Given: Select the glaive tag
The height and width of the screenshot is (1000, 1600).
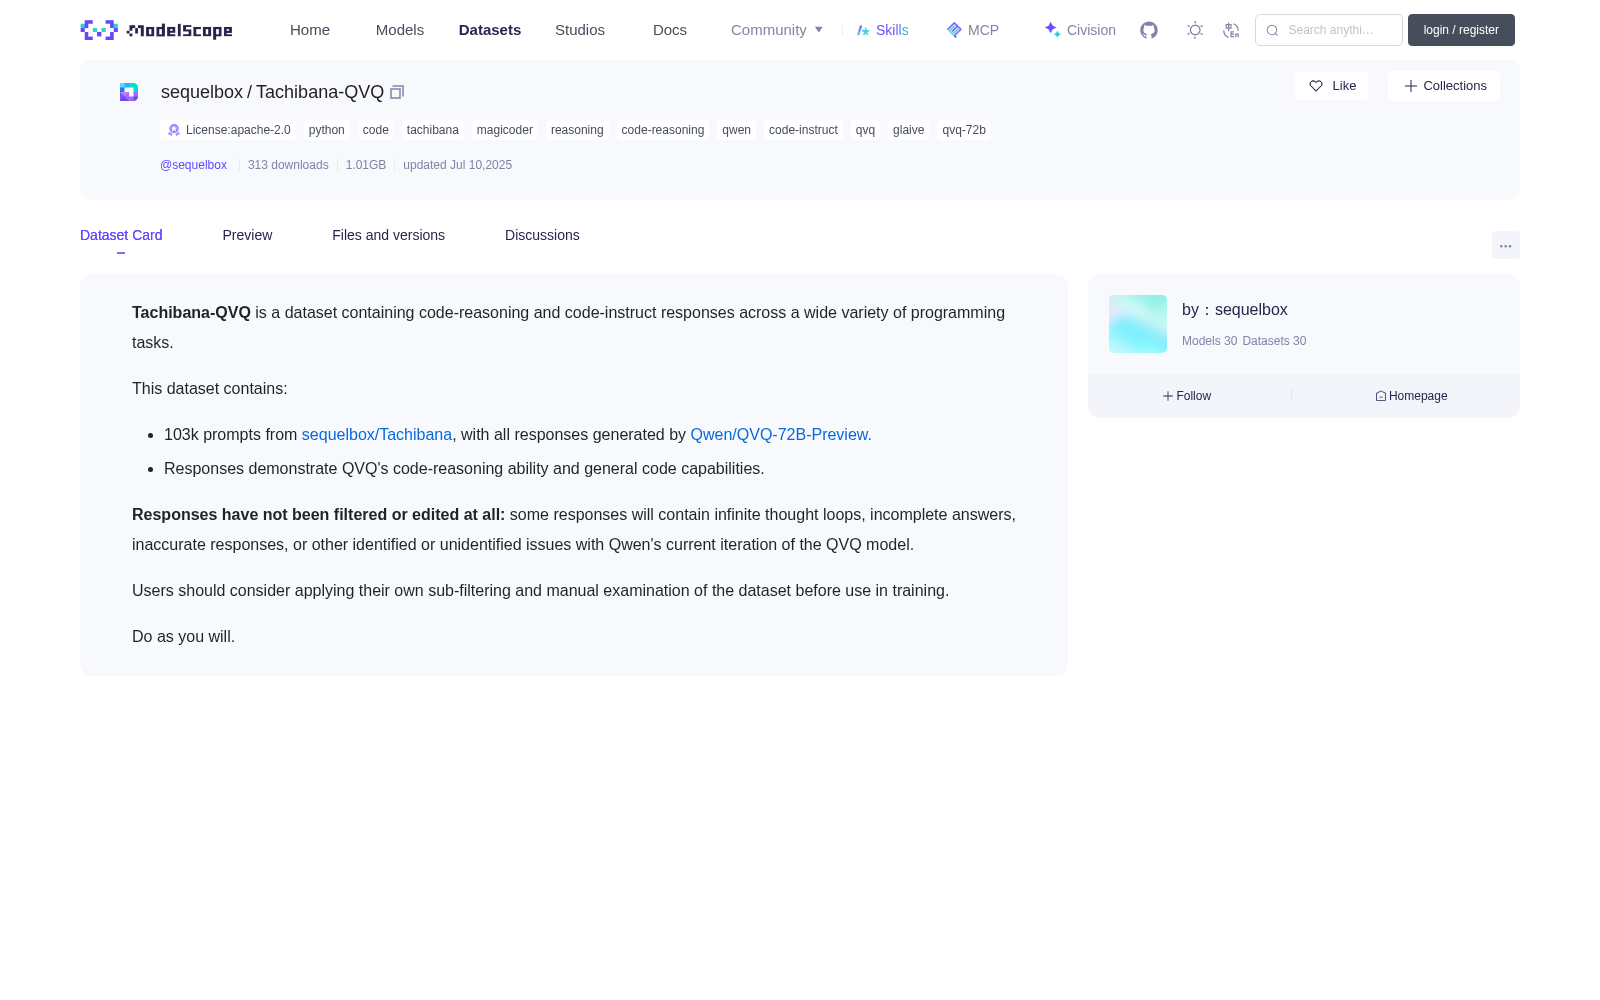Looking at the screenshot, I should (908, 130).
